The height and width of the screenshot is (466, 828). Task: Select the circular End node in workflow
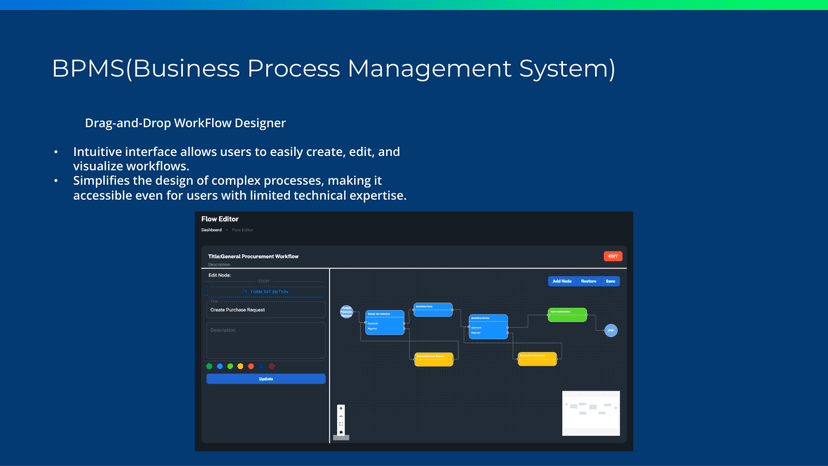pos(611,330)
